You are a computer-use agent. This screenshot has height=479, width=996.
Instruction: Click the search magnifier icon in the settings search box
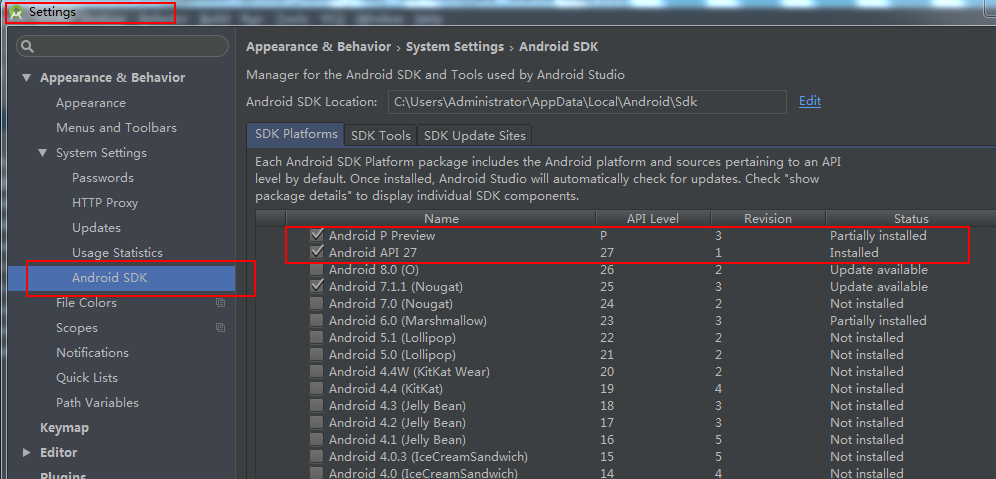(27, 46)
